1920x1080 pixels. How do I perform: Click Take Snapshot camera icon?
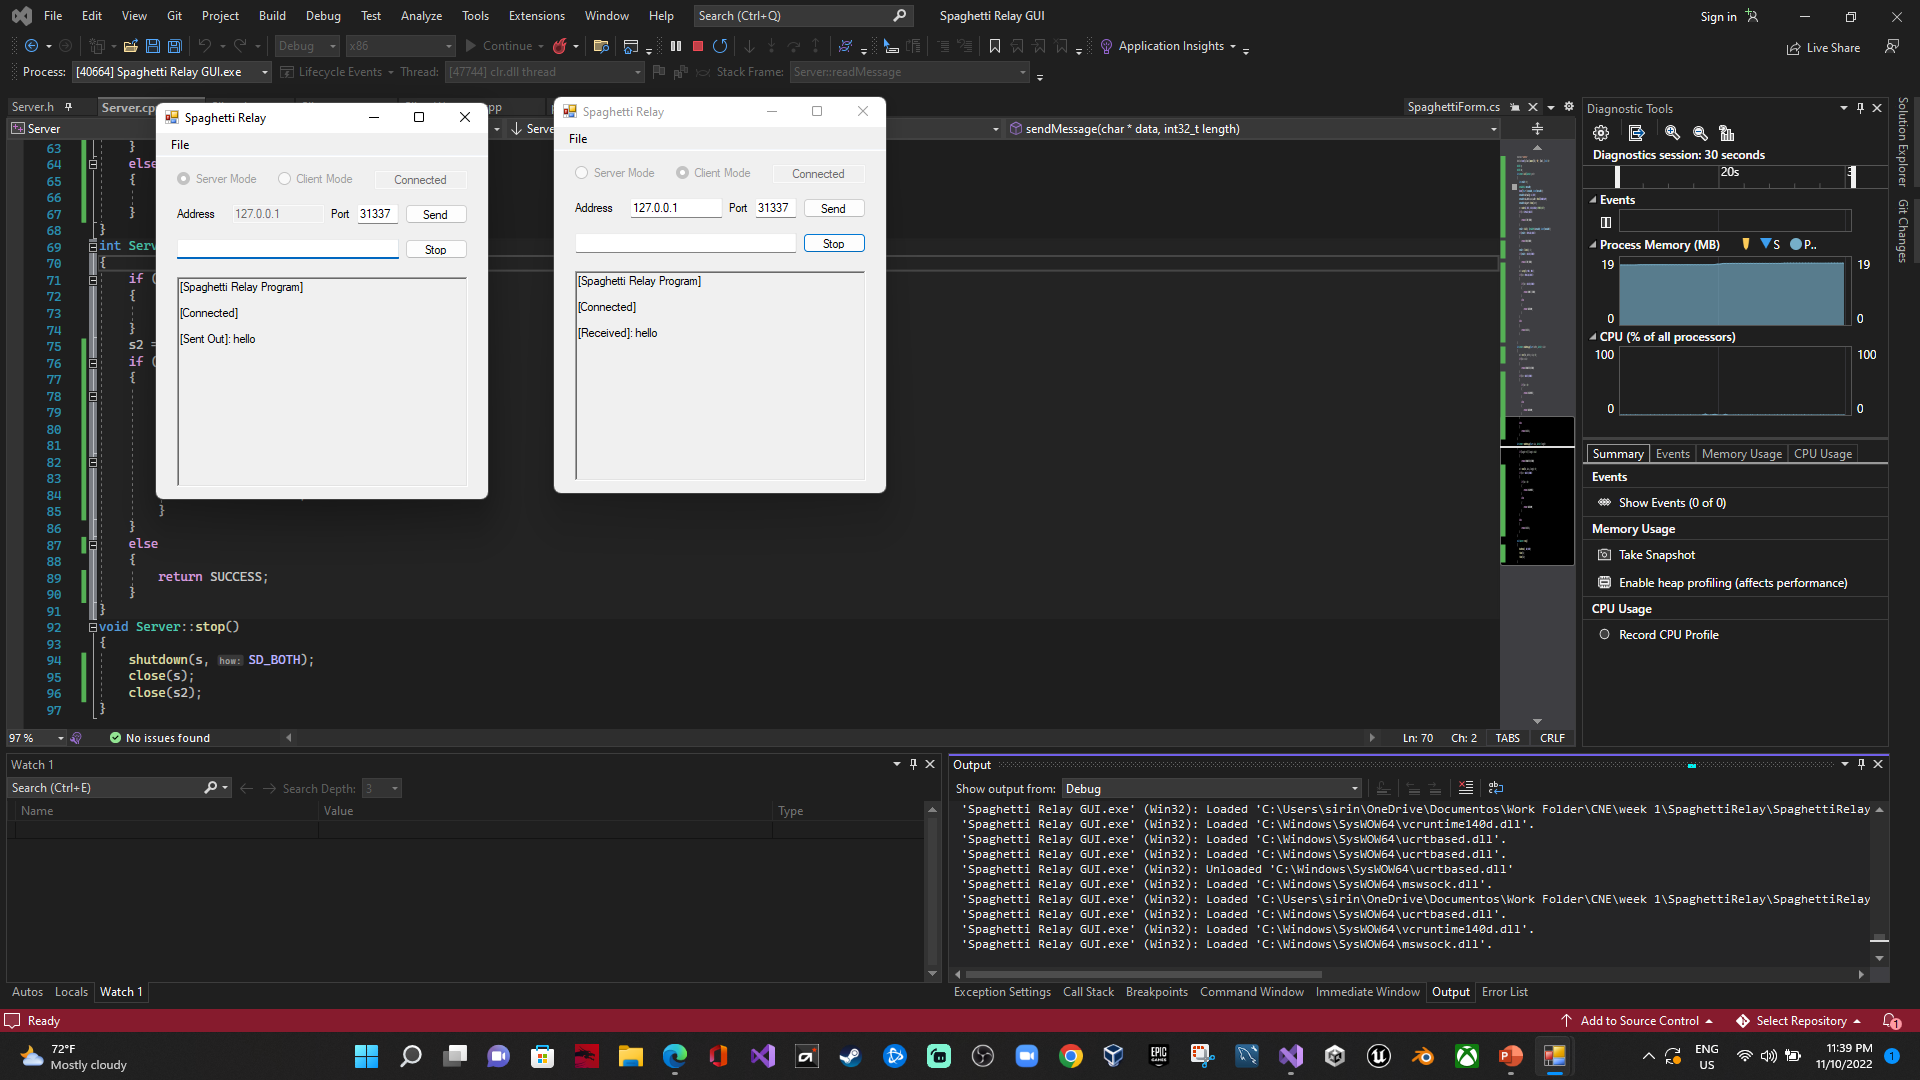1604,555
